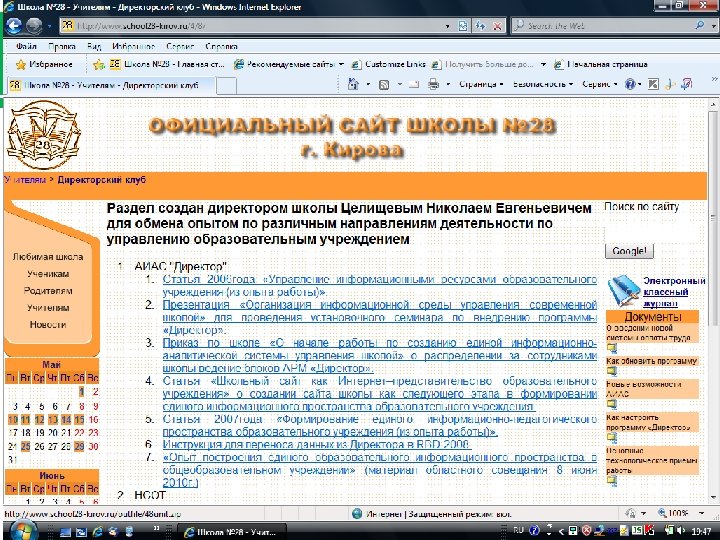This screenshot has width=720, height=540.
Task: Expand the address bar history dropdown arrow
Action: point(448,26)
